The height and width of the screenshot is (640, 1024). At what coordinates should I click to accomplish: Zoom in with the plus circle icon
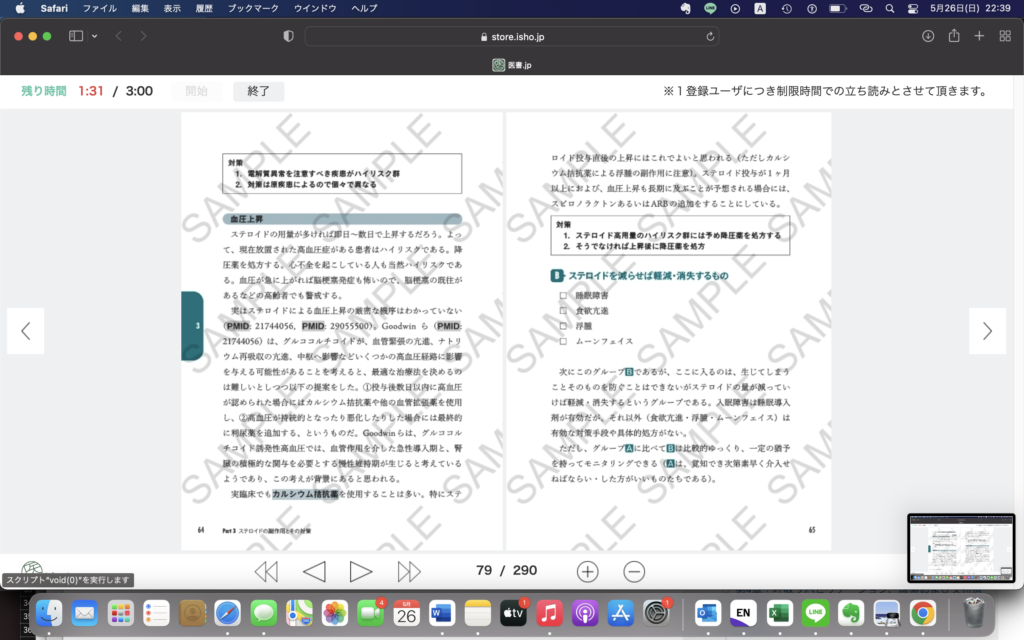point(588,571)
